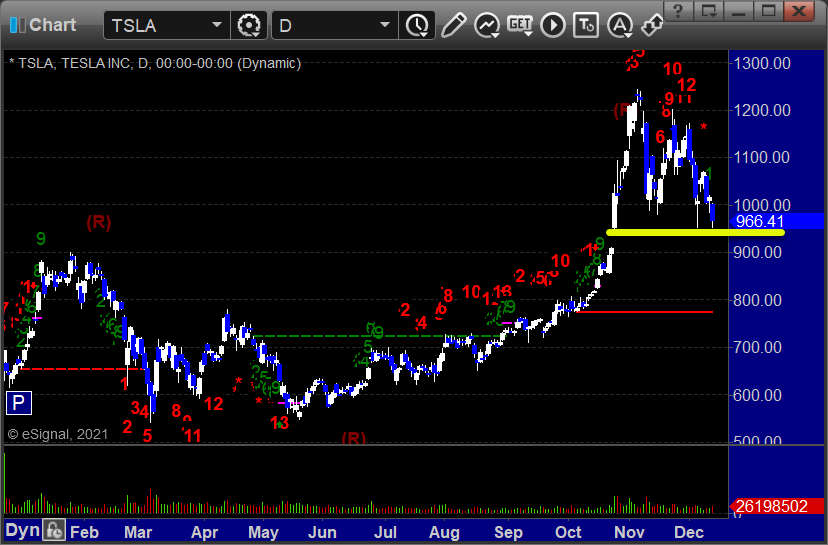This screenshot has width=828, height=545.
Task: Click the 26198502 volume value label
Action: pos(775,506)
